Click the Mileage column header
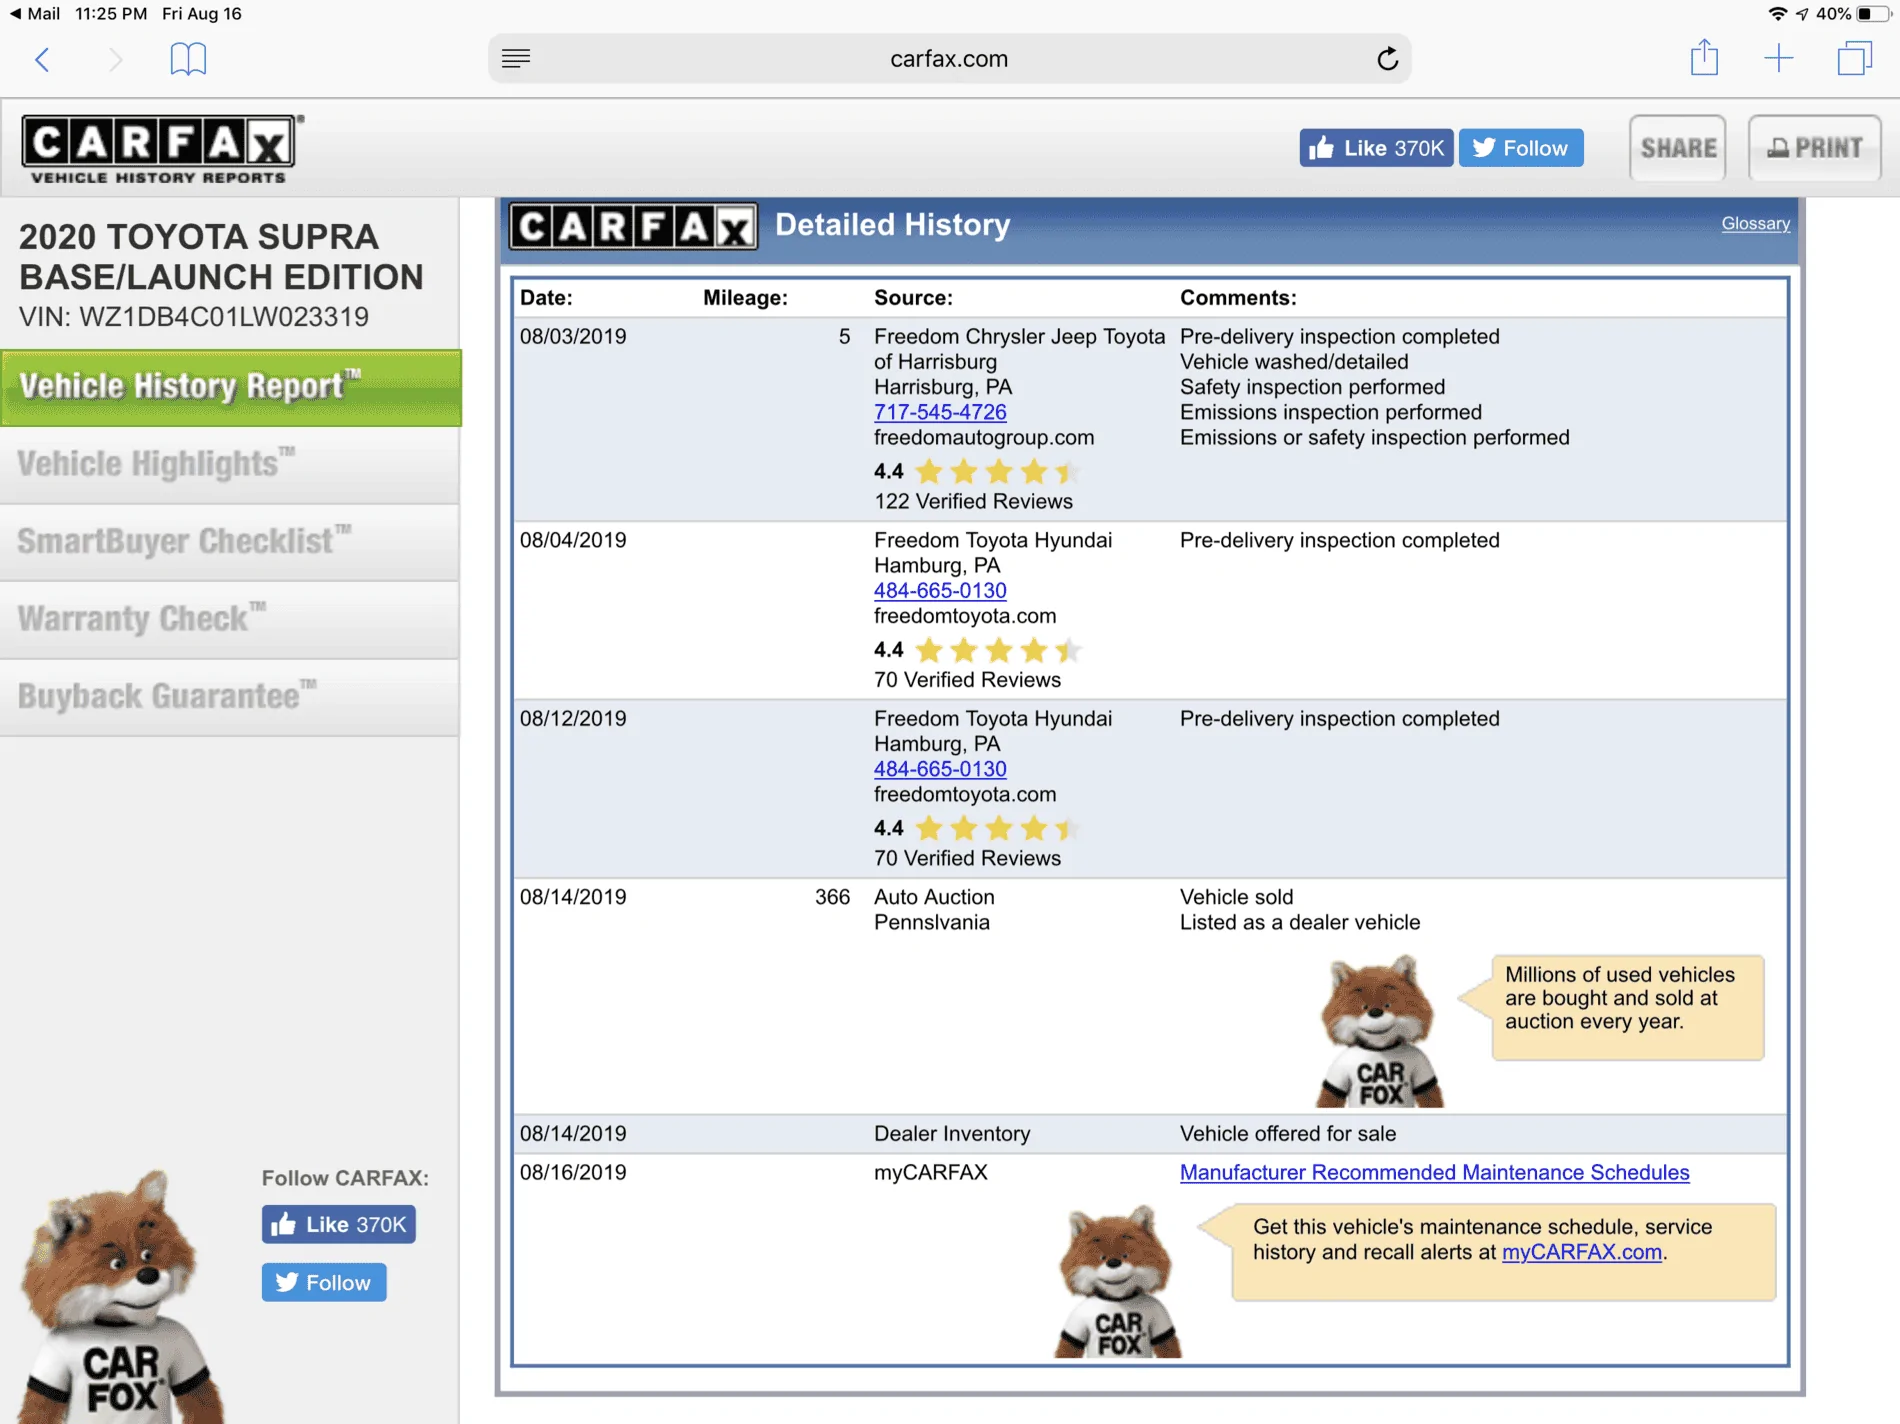 (x=745, y=297)
